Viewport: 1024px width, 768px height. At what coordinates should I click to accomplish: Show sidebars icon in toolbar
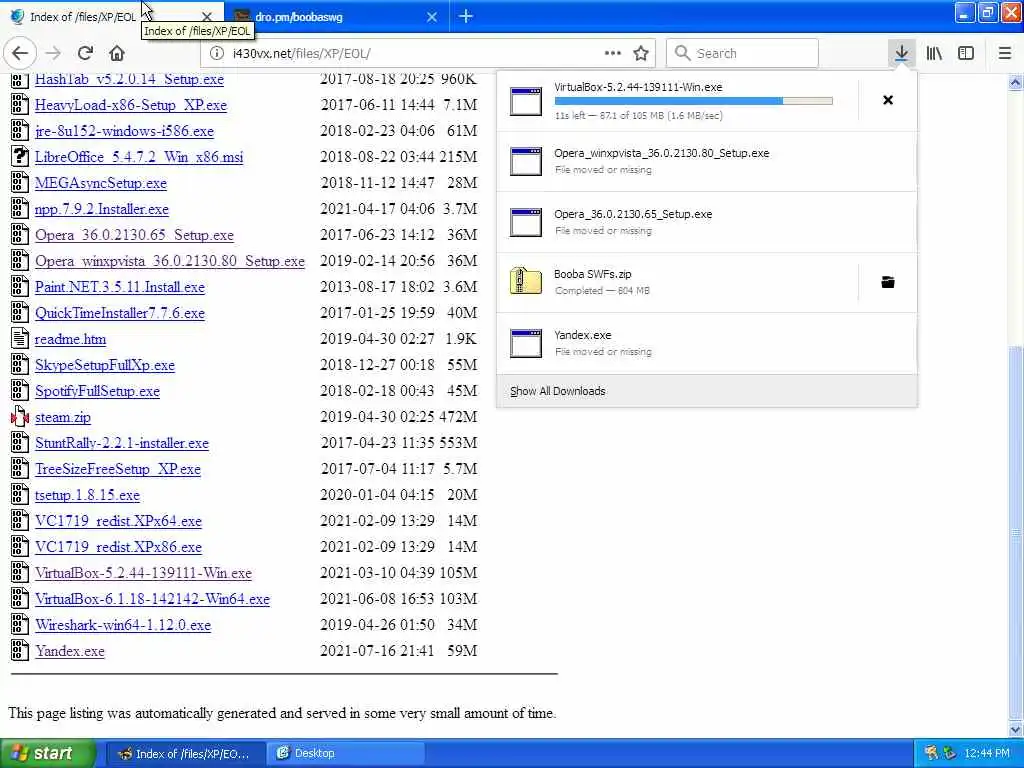click(966, 54)
